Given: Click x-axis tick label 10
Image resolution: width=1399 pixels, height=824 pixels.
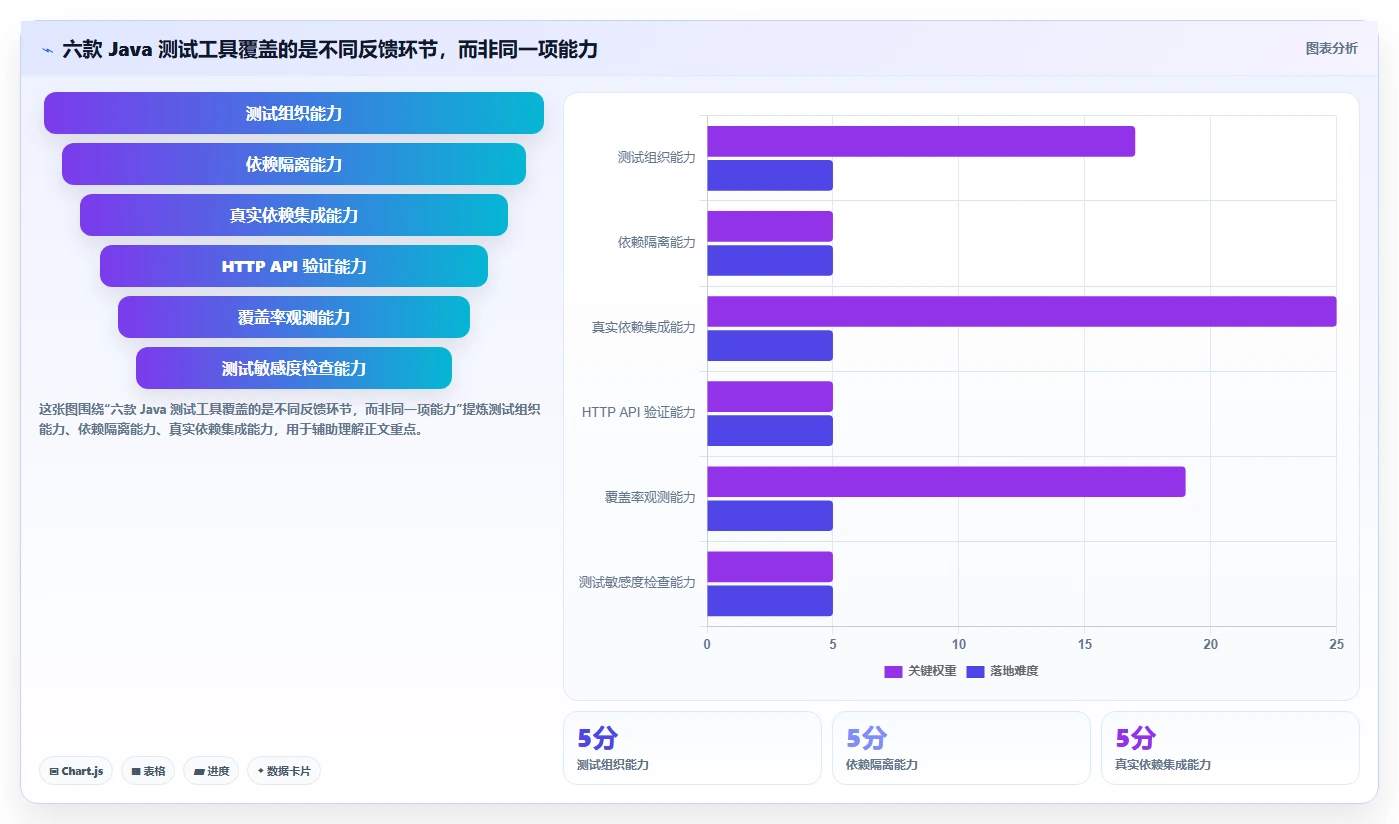Looking at the screenshot, I should coord(959,645).
